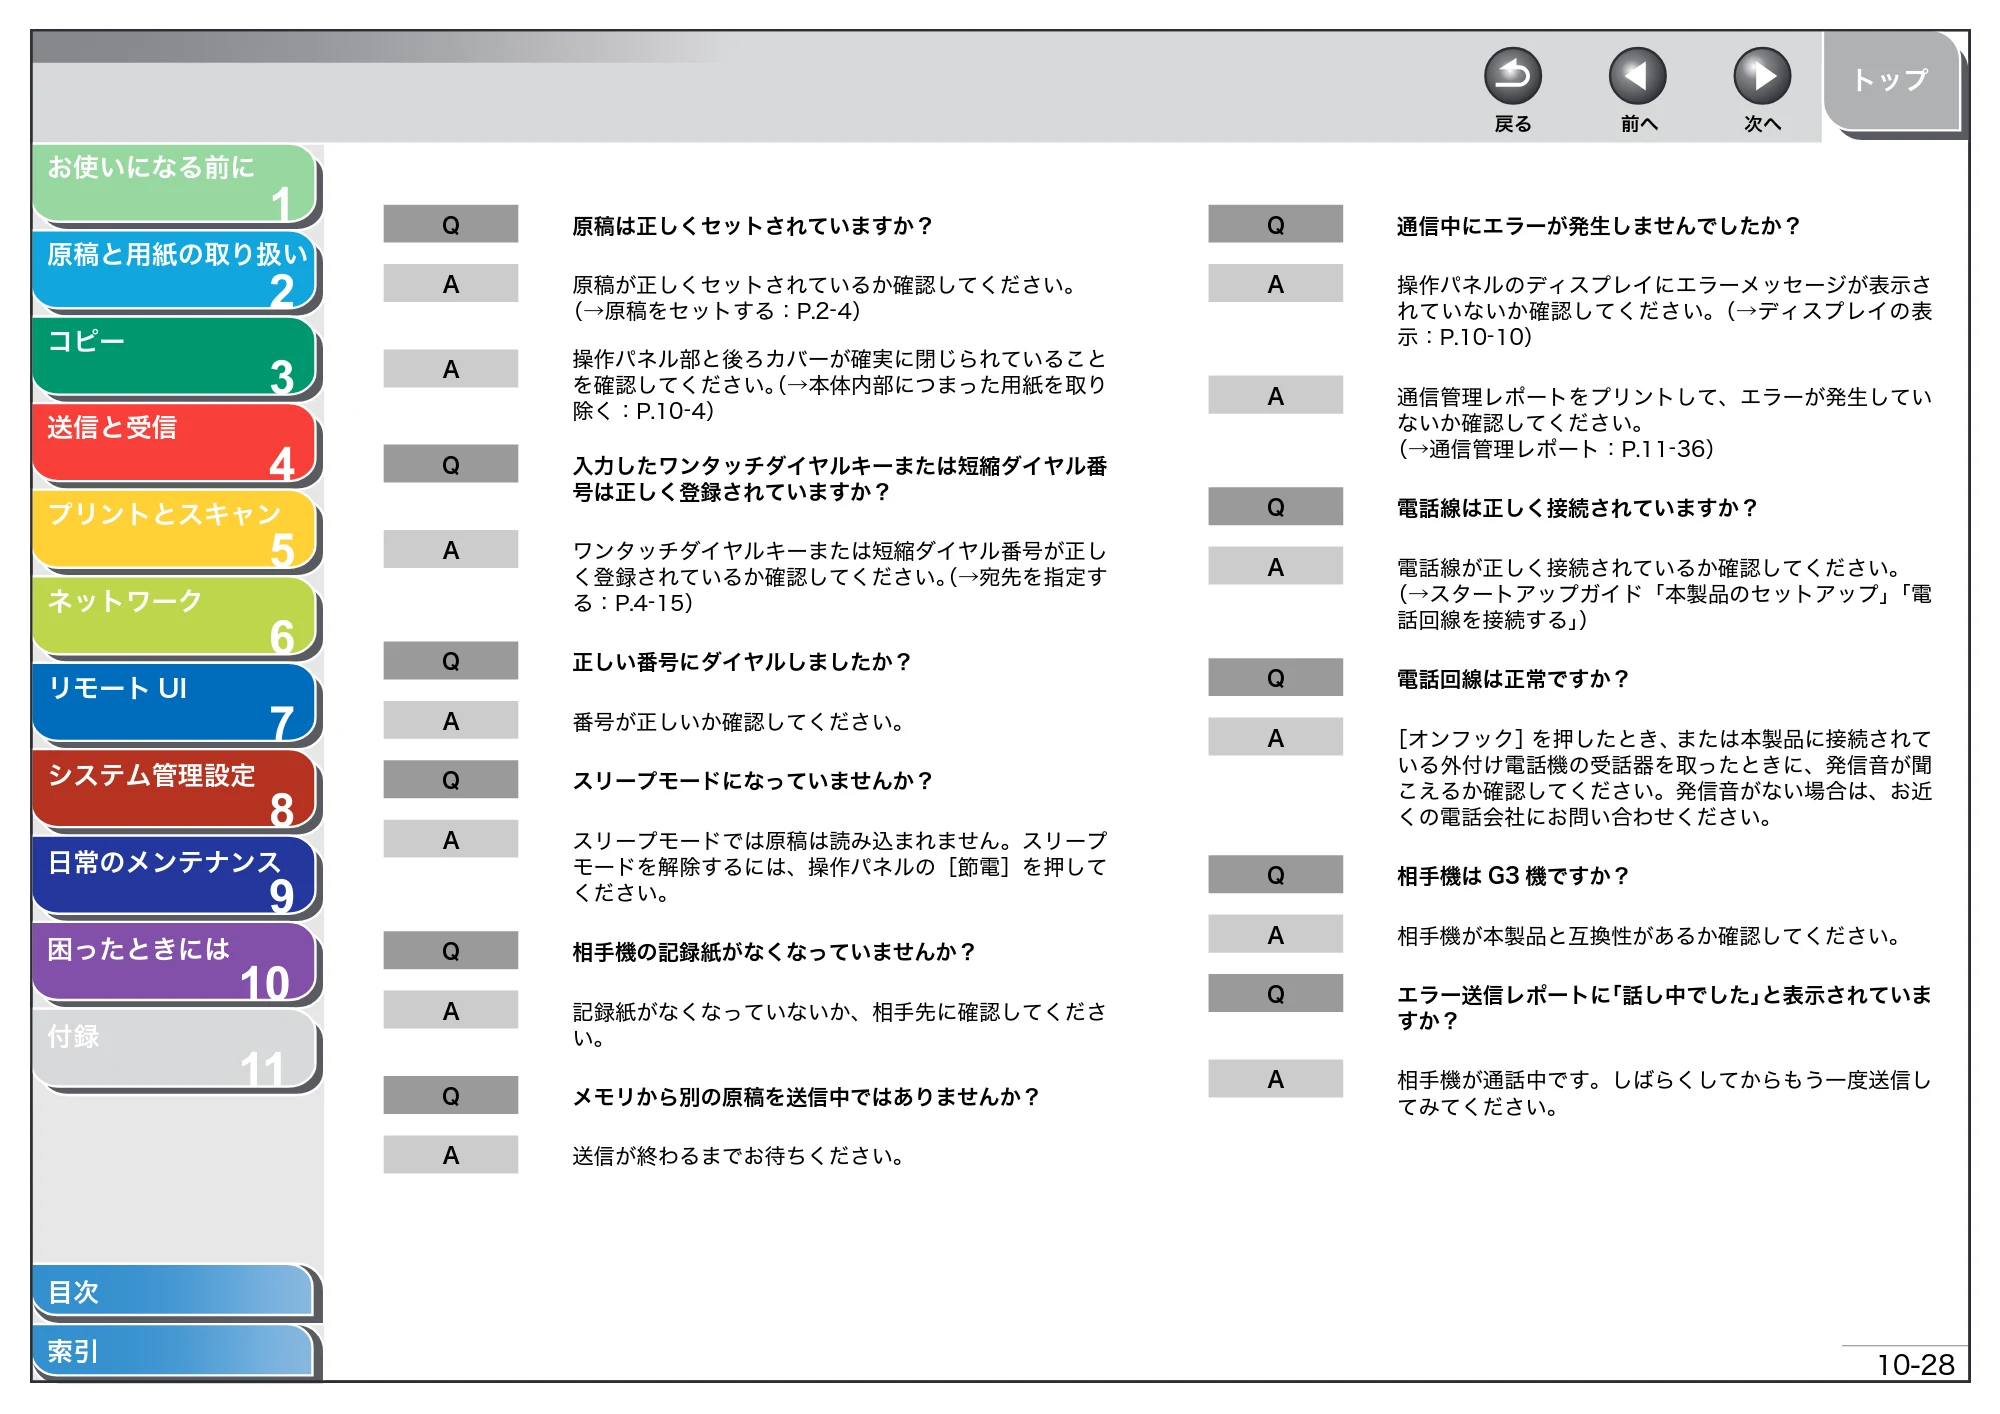
Task: Open chapter 1 お使いになる前に tab
Action: (175, 184)
